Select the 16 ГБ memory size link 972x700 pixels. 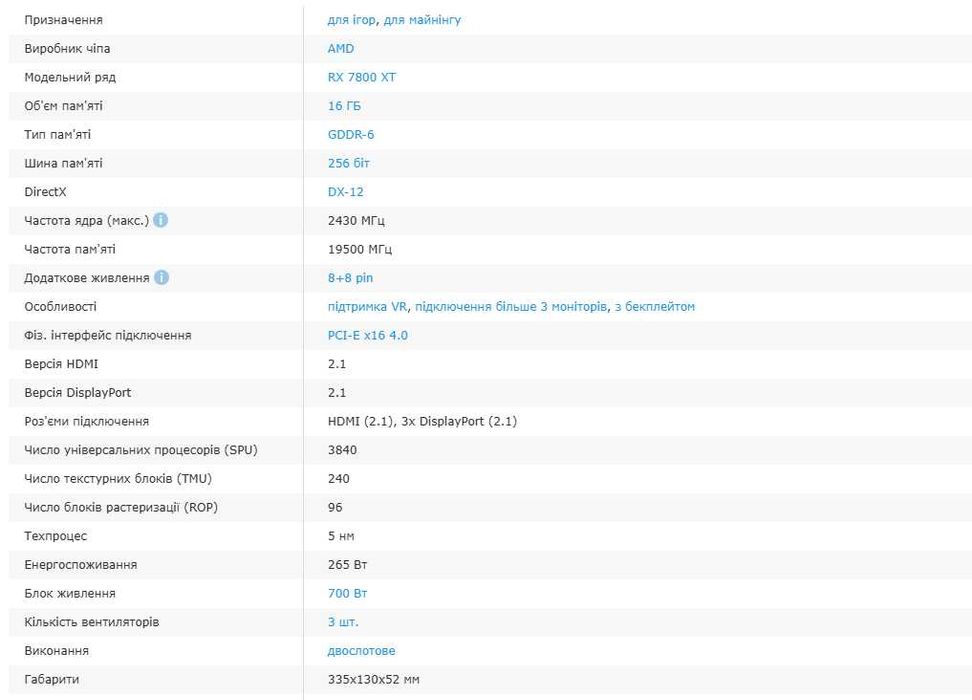point(344,106)
